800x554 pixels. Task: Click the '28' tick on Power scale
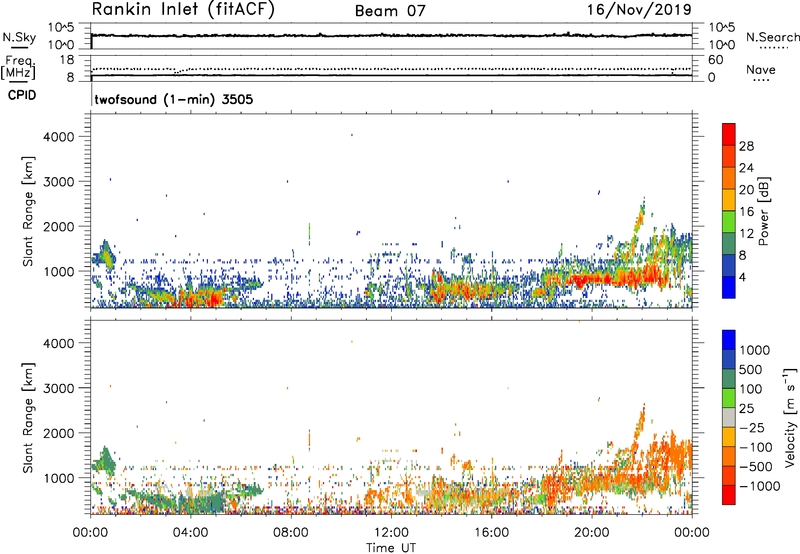(x=746, y=147)
